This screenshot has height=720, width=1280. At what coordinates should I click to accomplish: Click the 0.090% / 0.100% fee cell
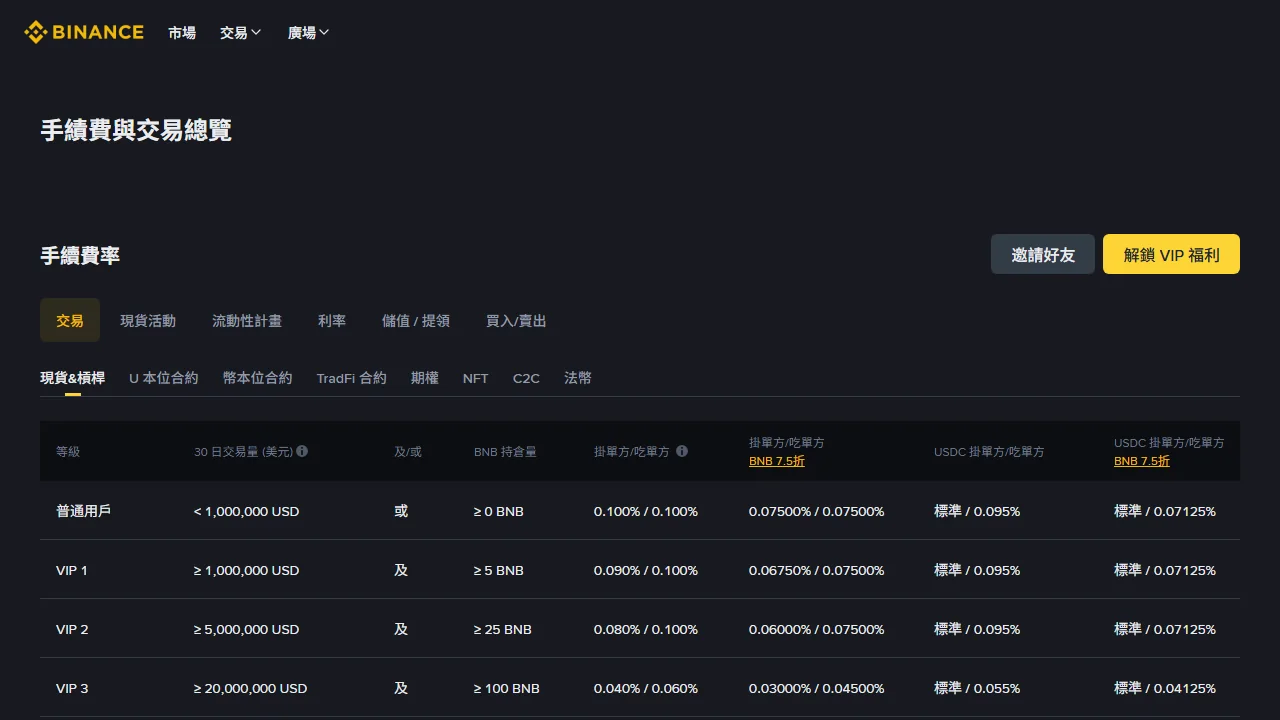(646, 570)
